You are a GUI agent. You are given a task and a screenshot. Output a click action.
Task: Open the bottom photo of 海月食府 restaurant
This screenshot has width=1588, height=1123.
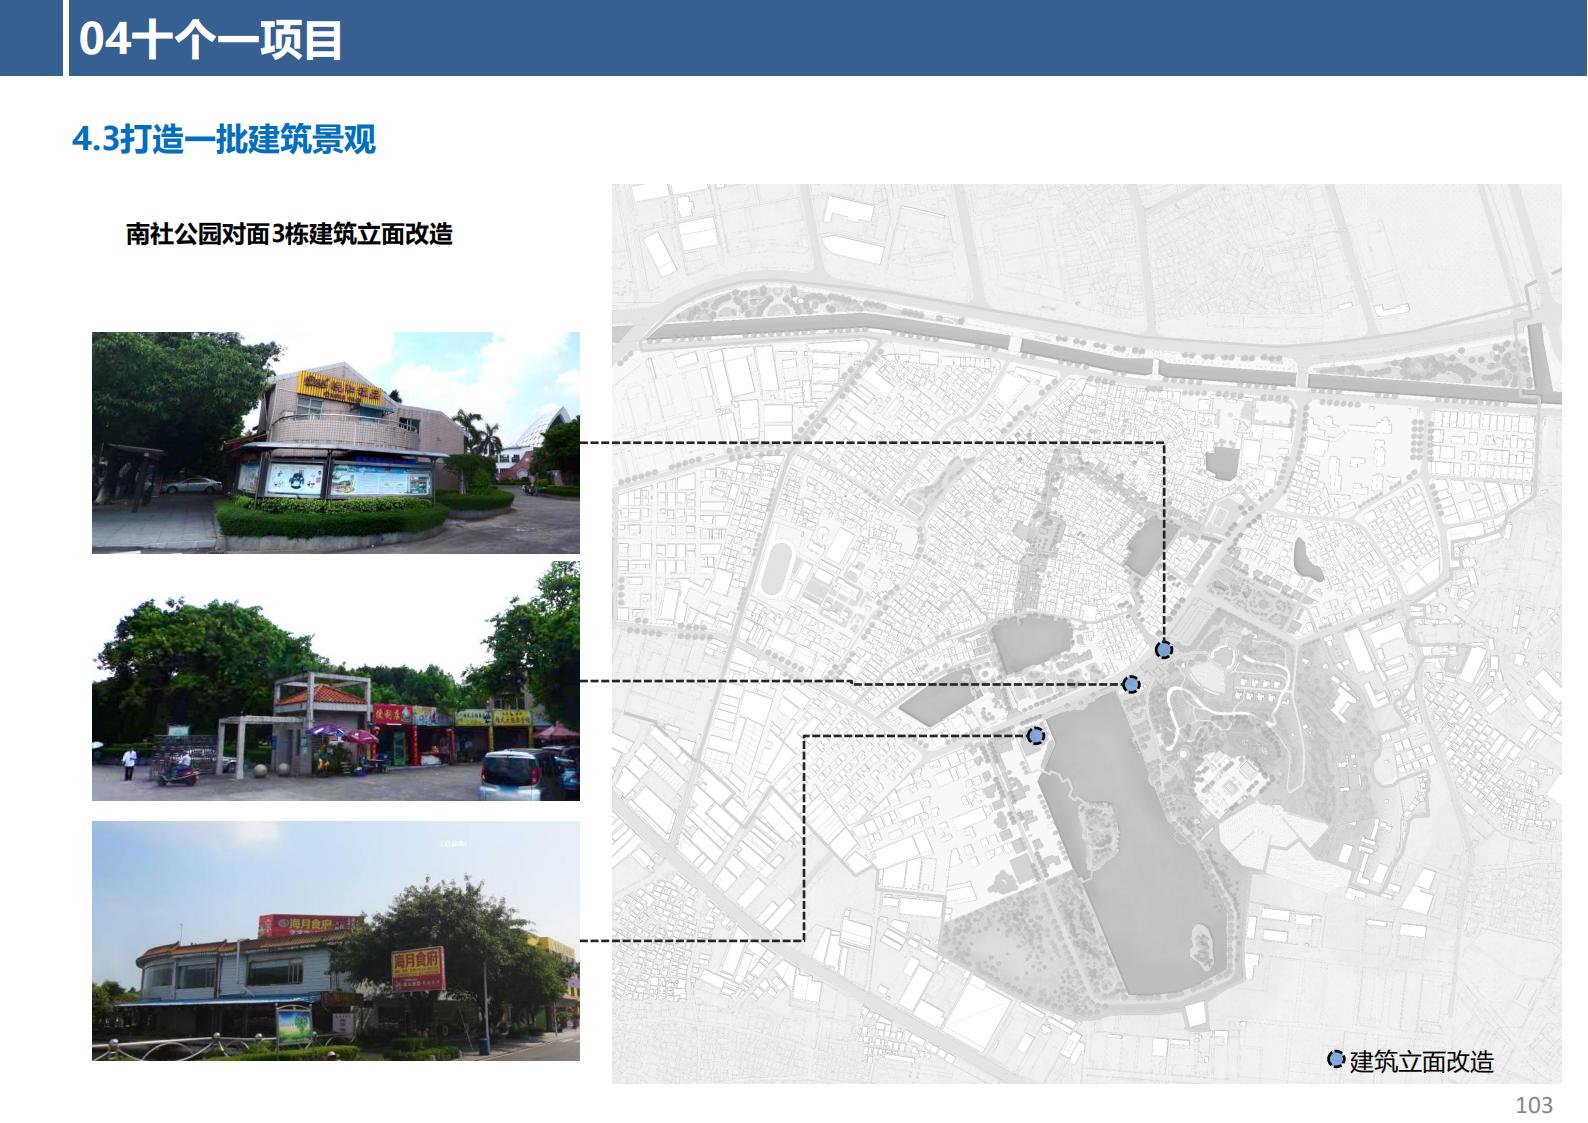[336, 941]
